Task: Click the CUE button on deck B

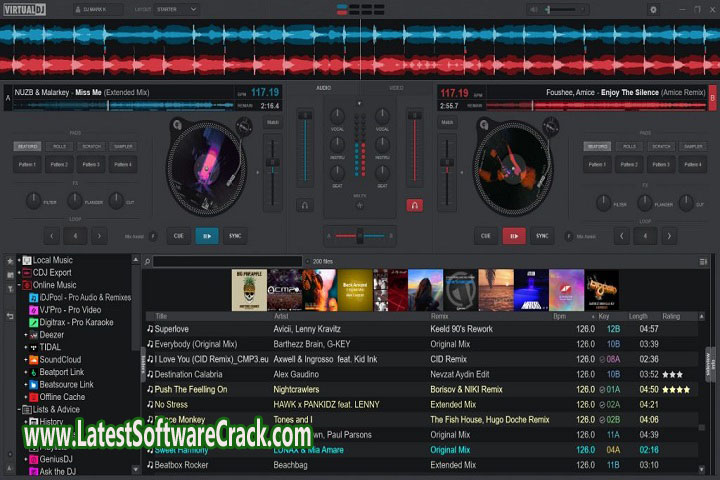Action: 485,236
